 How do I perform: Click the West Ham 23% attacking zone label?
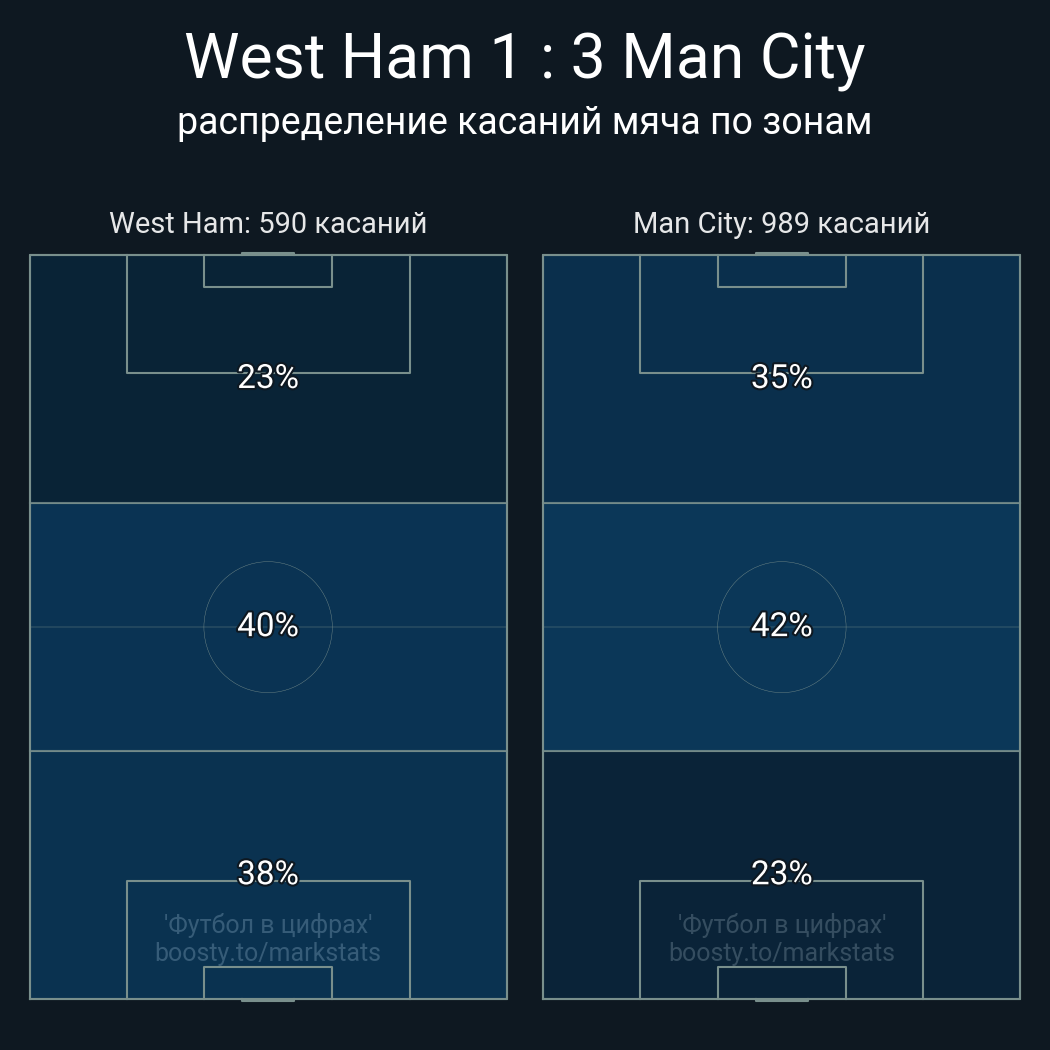tap(268, 377)
